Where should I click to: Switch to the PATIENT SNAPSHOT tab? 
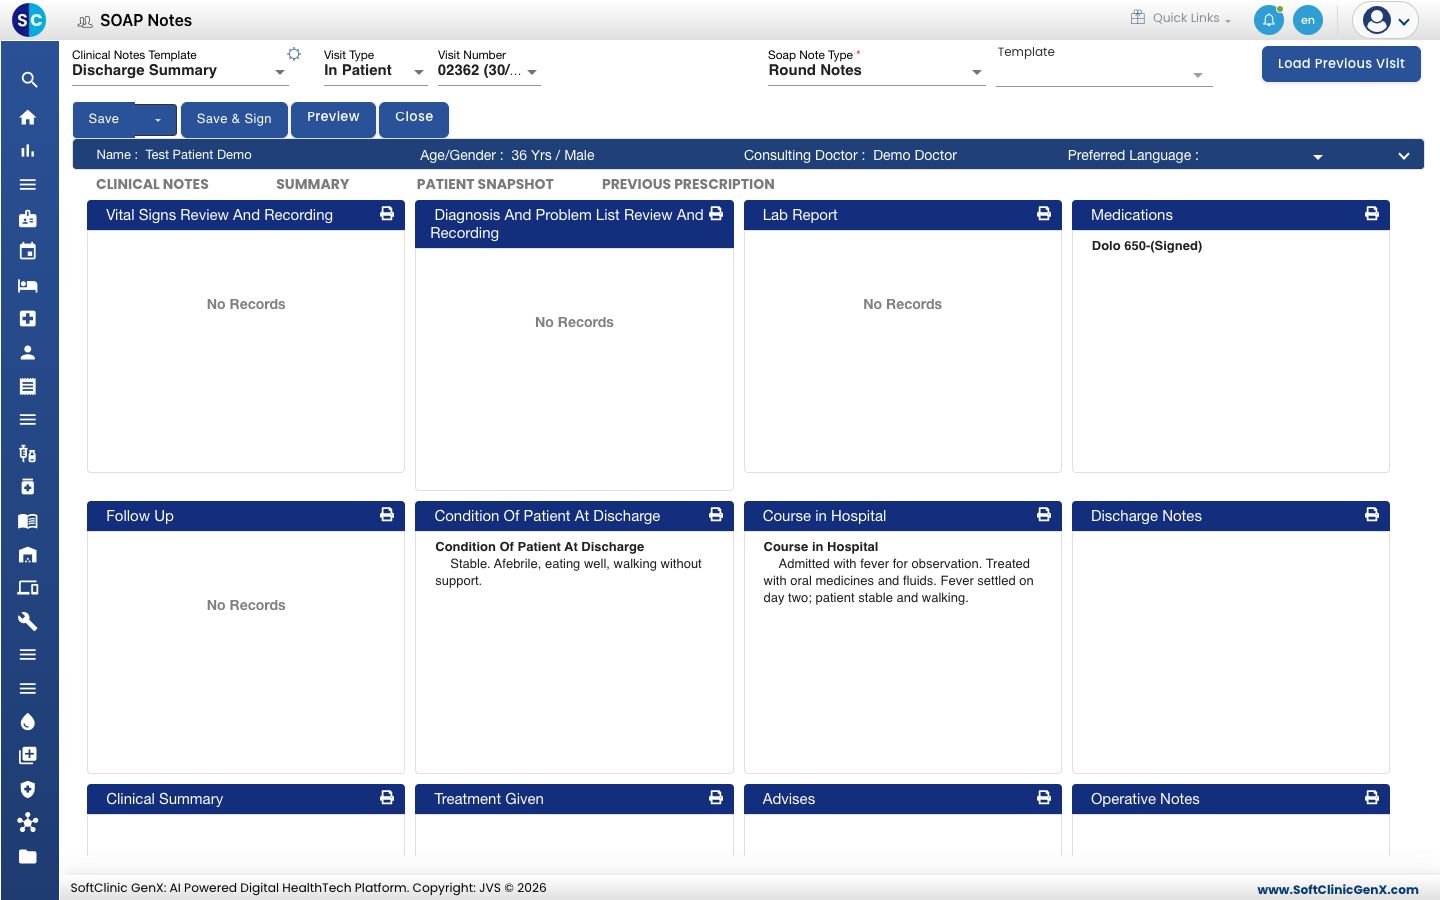point(485,184)
